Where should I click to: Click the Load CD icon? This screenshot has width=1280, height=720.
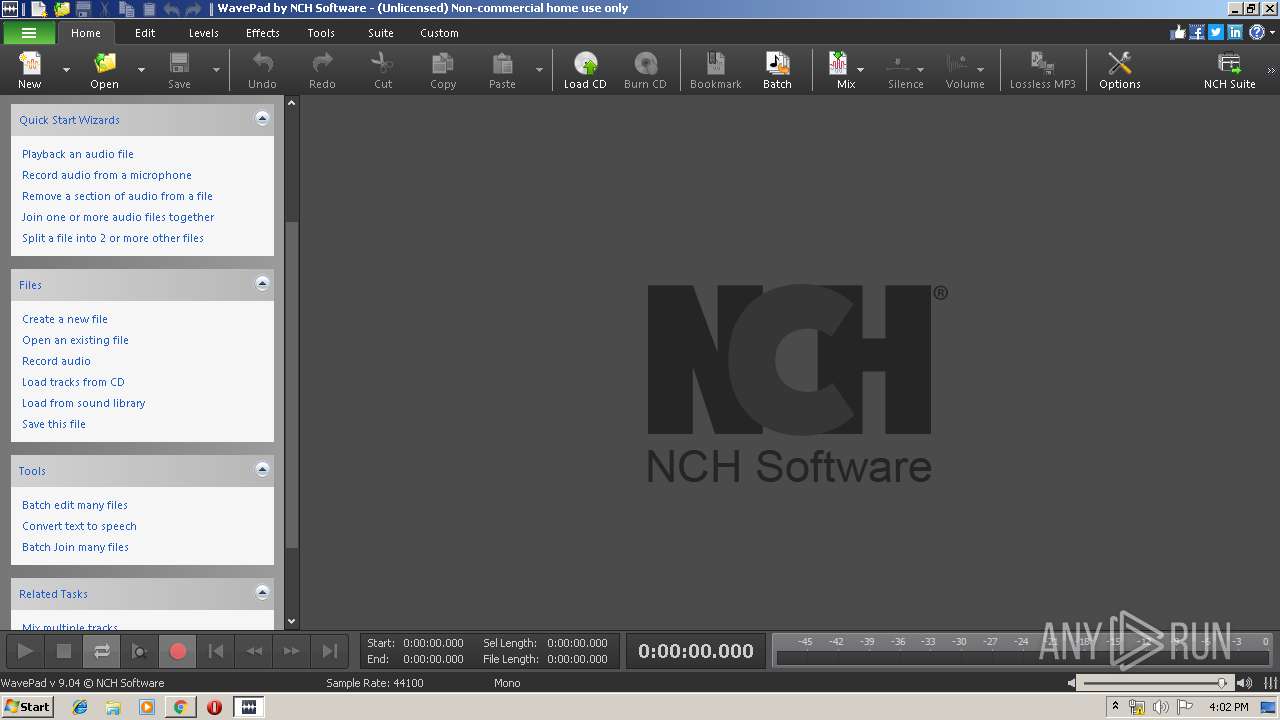(x=585, y=70)
